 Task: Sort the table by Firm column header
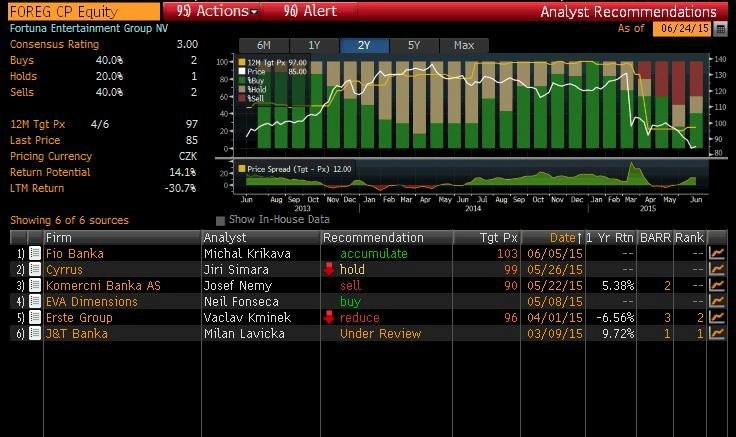pos(122,238)
